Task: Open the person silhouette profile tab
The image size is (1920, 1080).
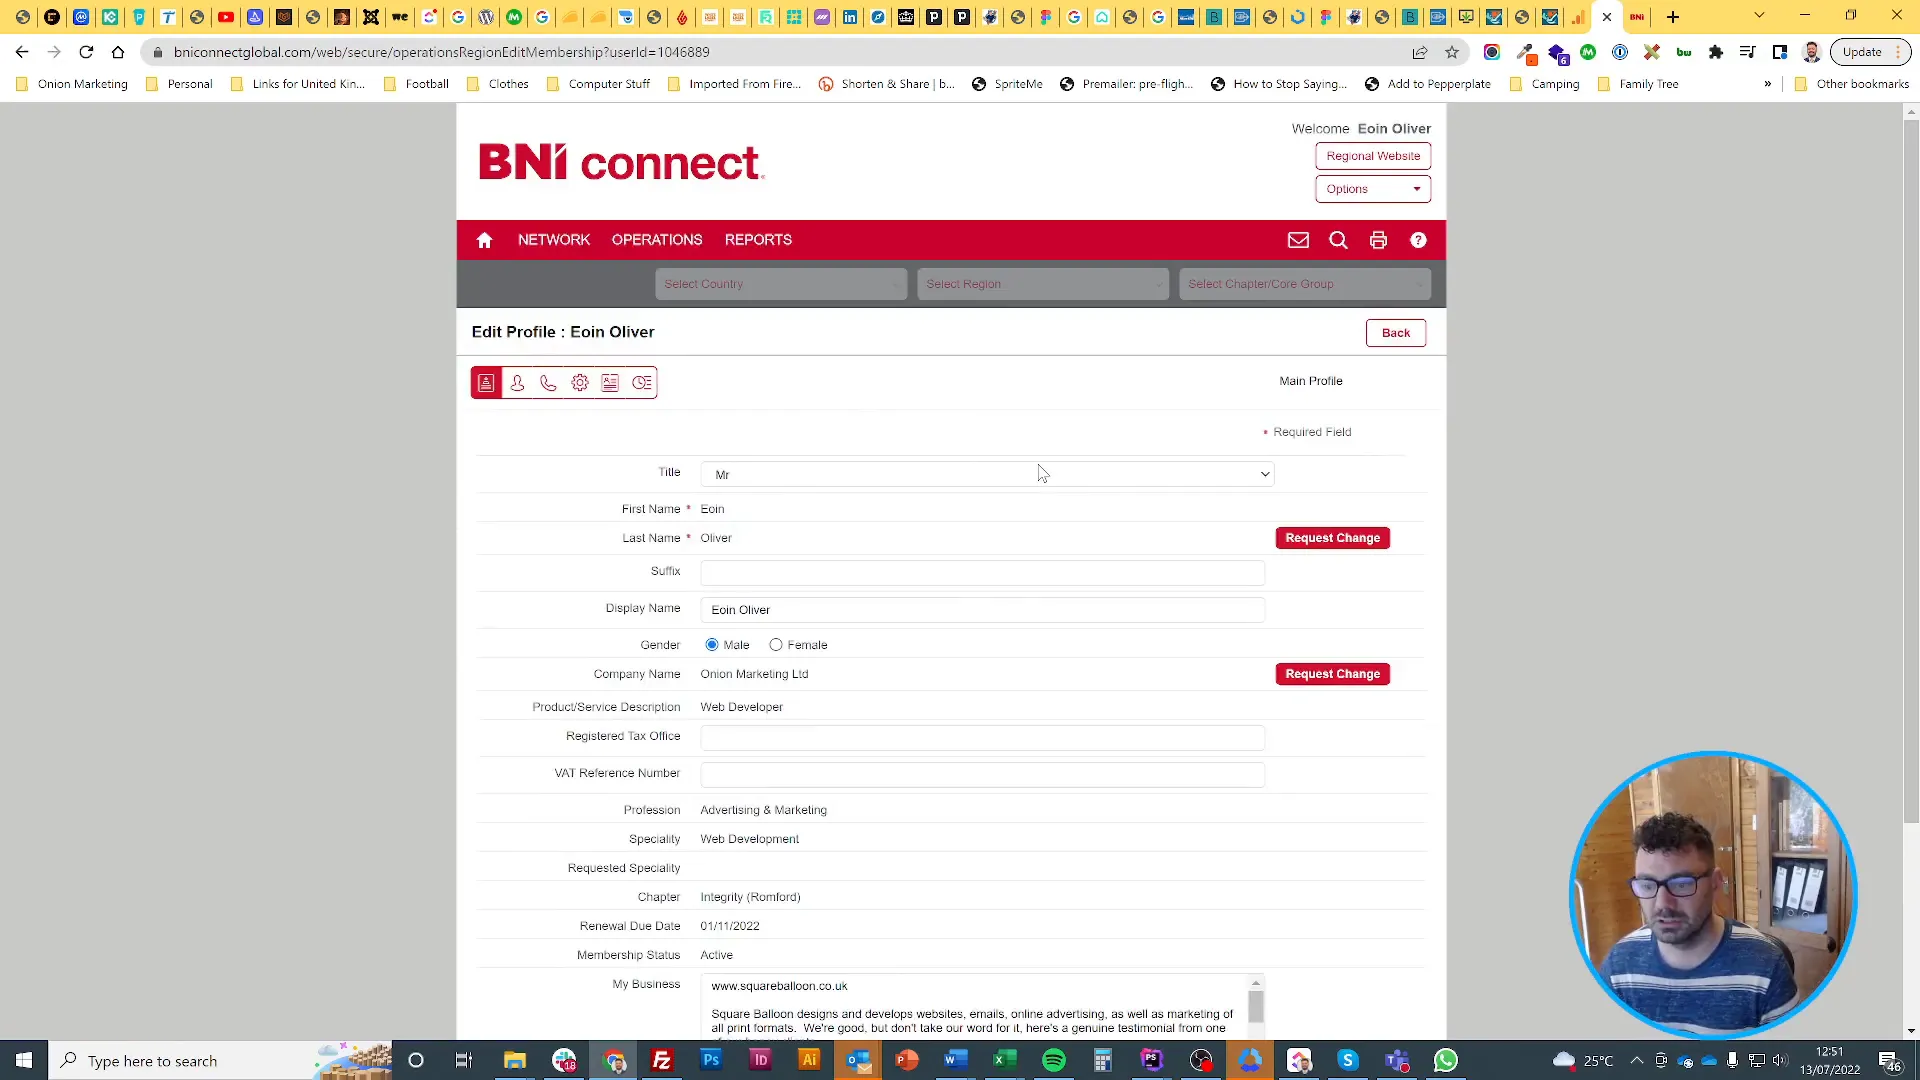Action: [517, 383]
